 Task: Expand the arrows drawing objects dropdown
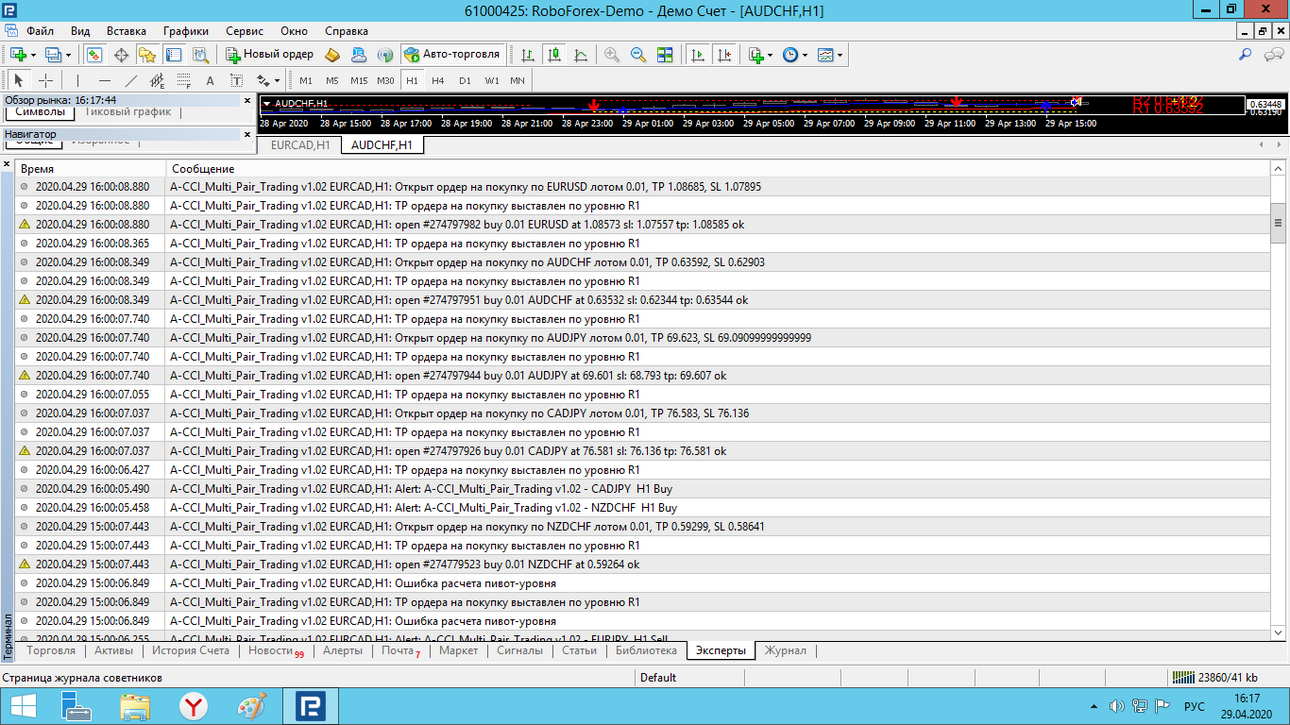point(277,81)
